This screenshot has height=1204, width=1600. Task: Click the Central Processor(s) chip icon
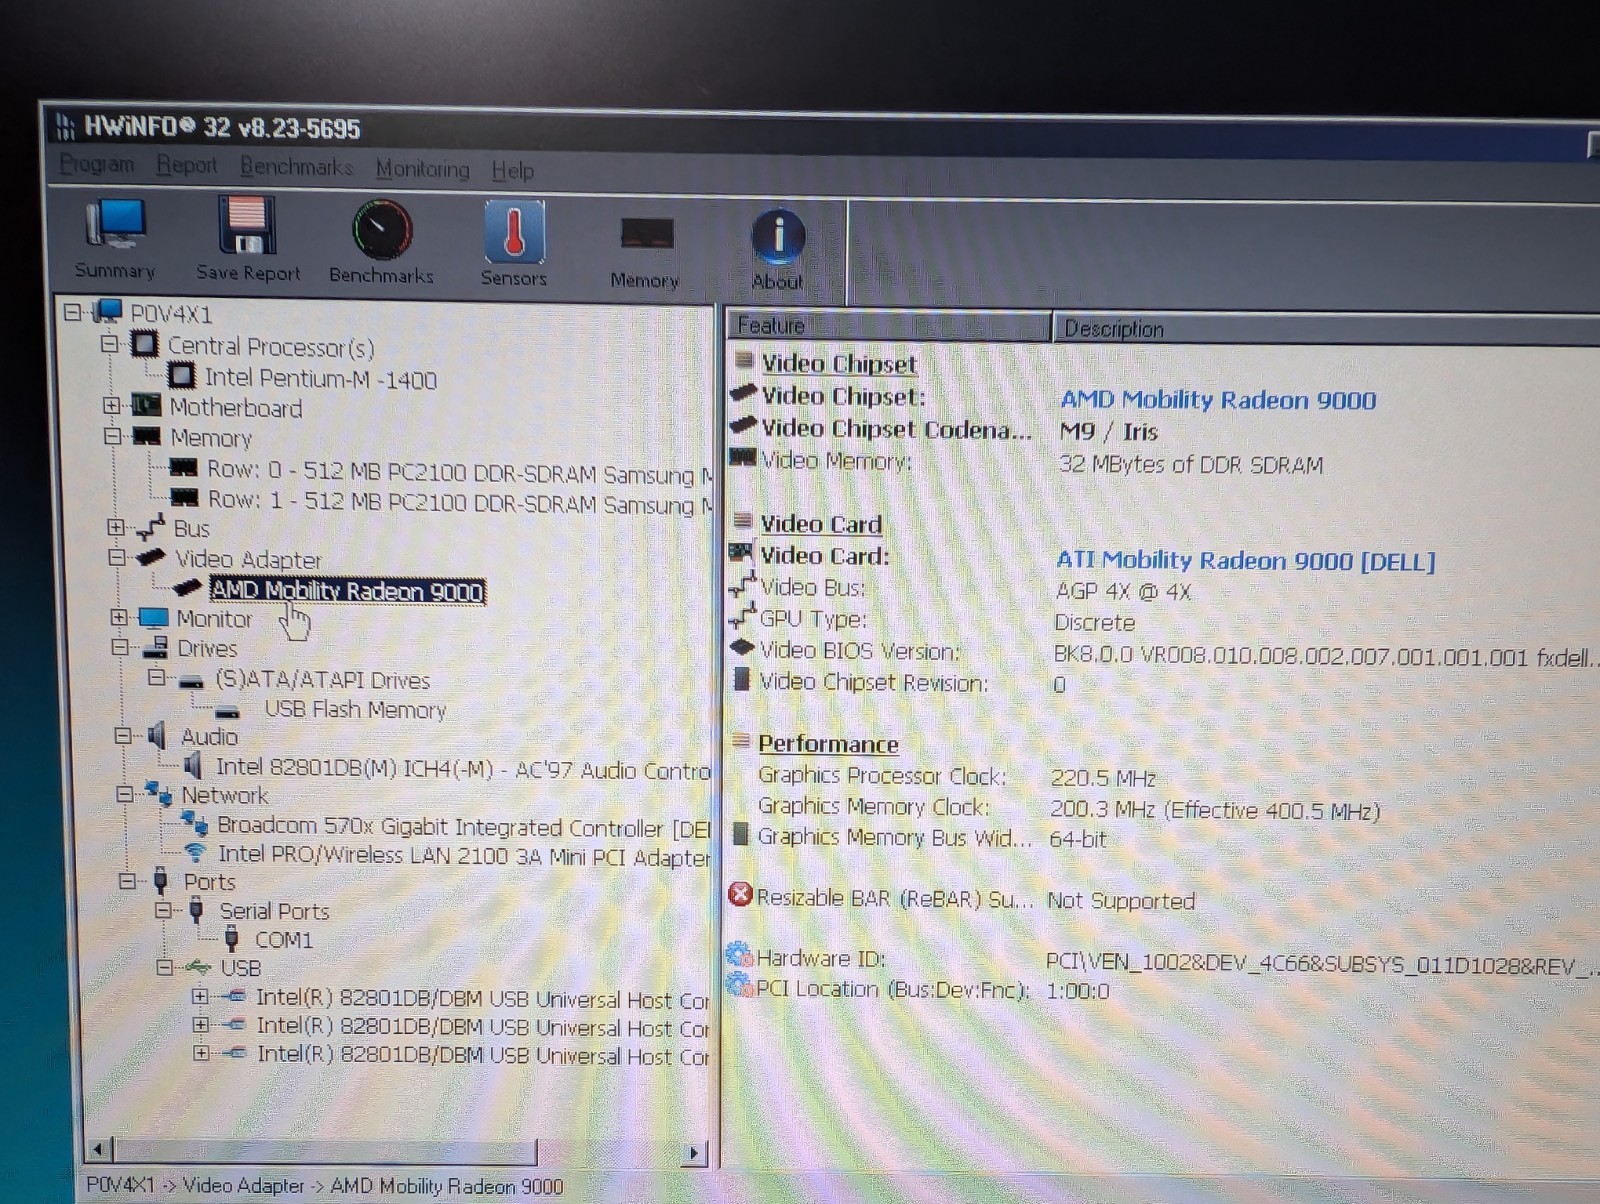point(144,345)
